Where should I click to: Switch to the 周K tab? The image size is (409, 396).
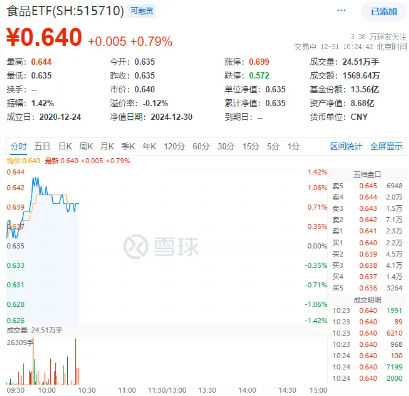pyautogui.click(x=86, y=146)
